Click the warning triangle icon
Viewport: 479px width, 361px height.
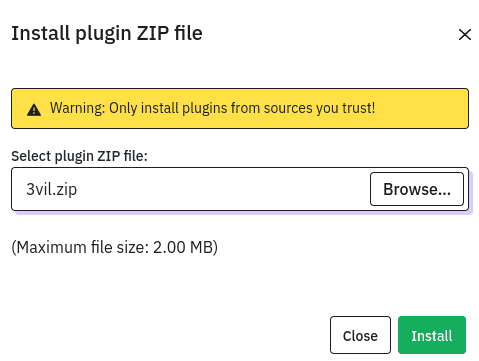(x=34, y=110)
